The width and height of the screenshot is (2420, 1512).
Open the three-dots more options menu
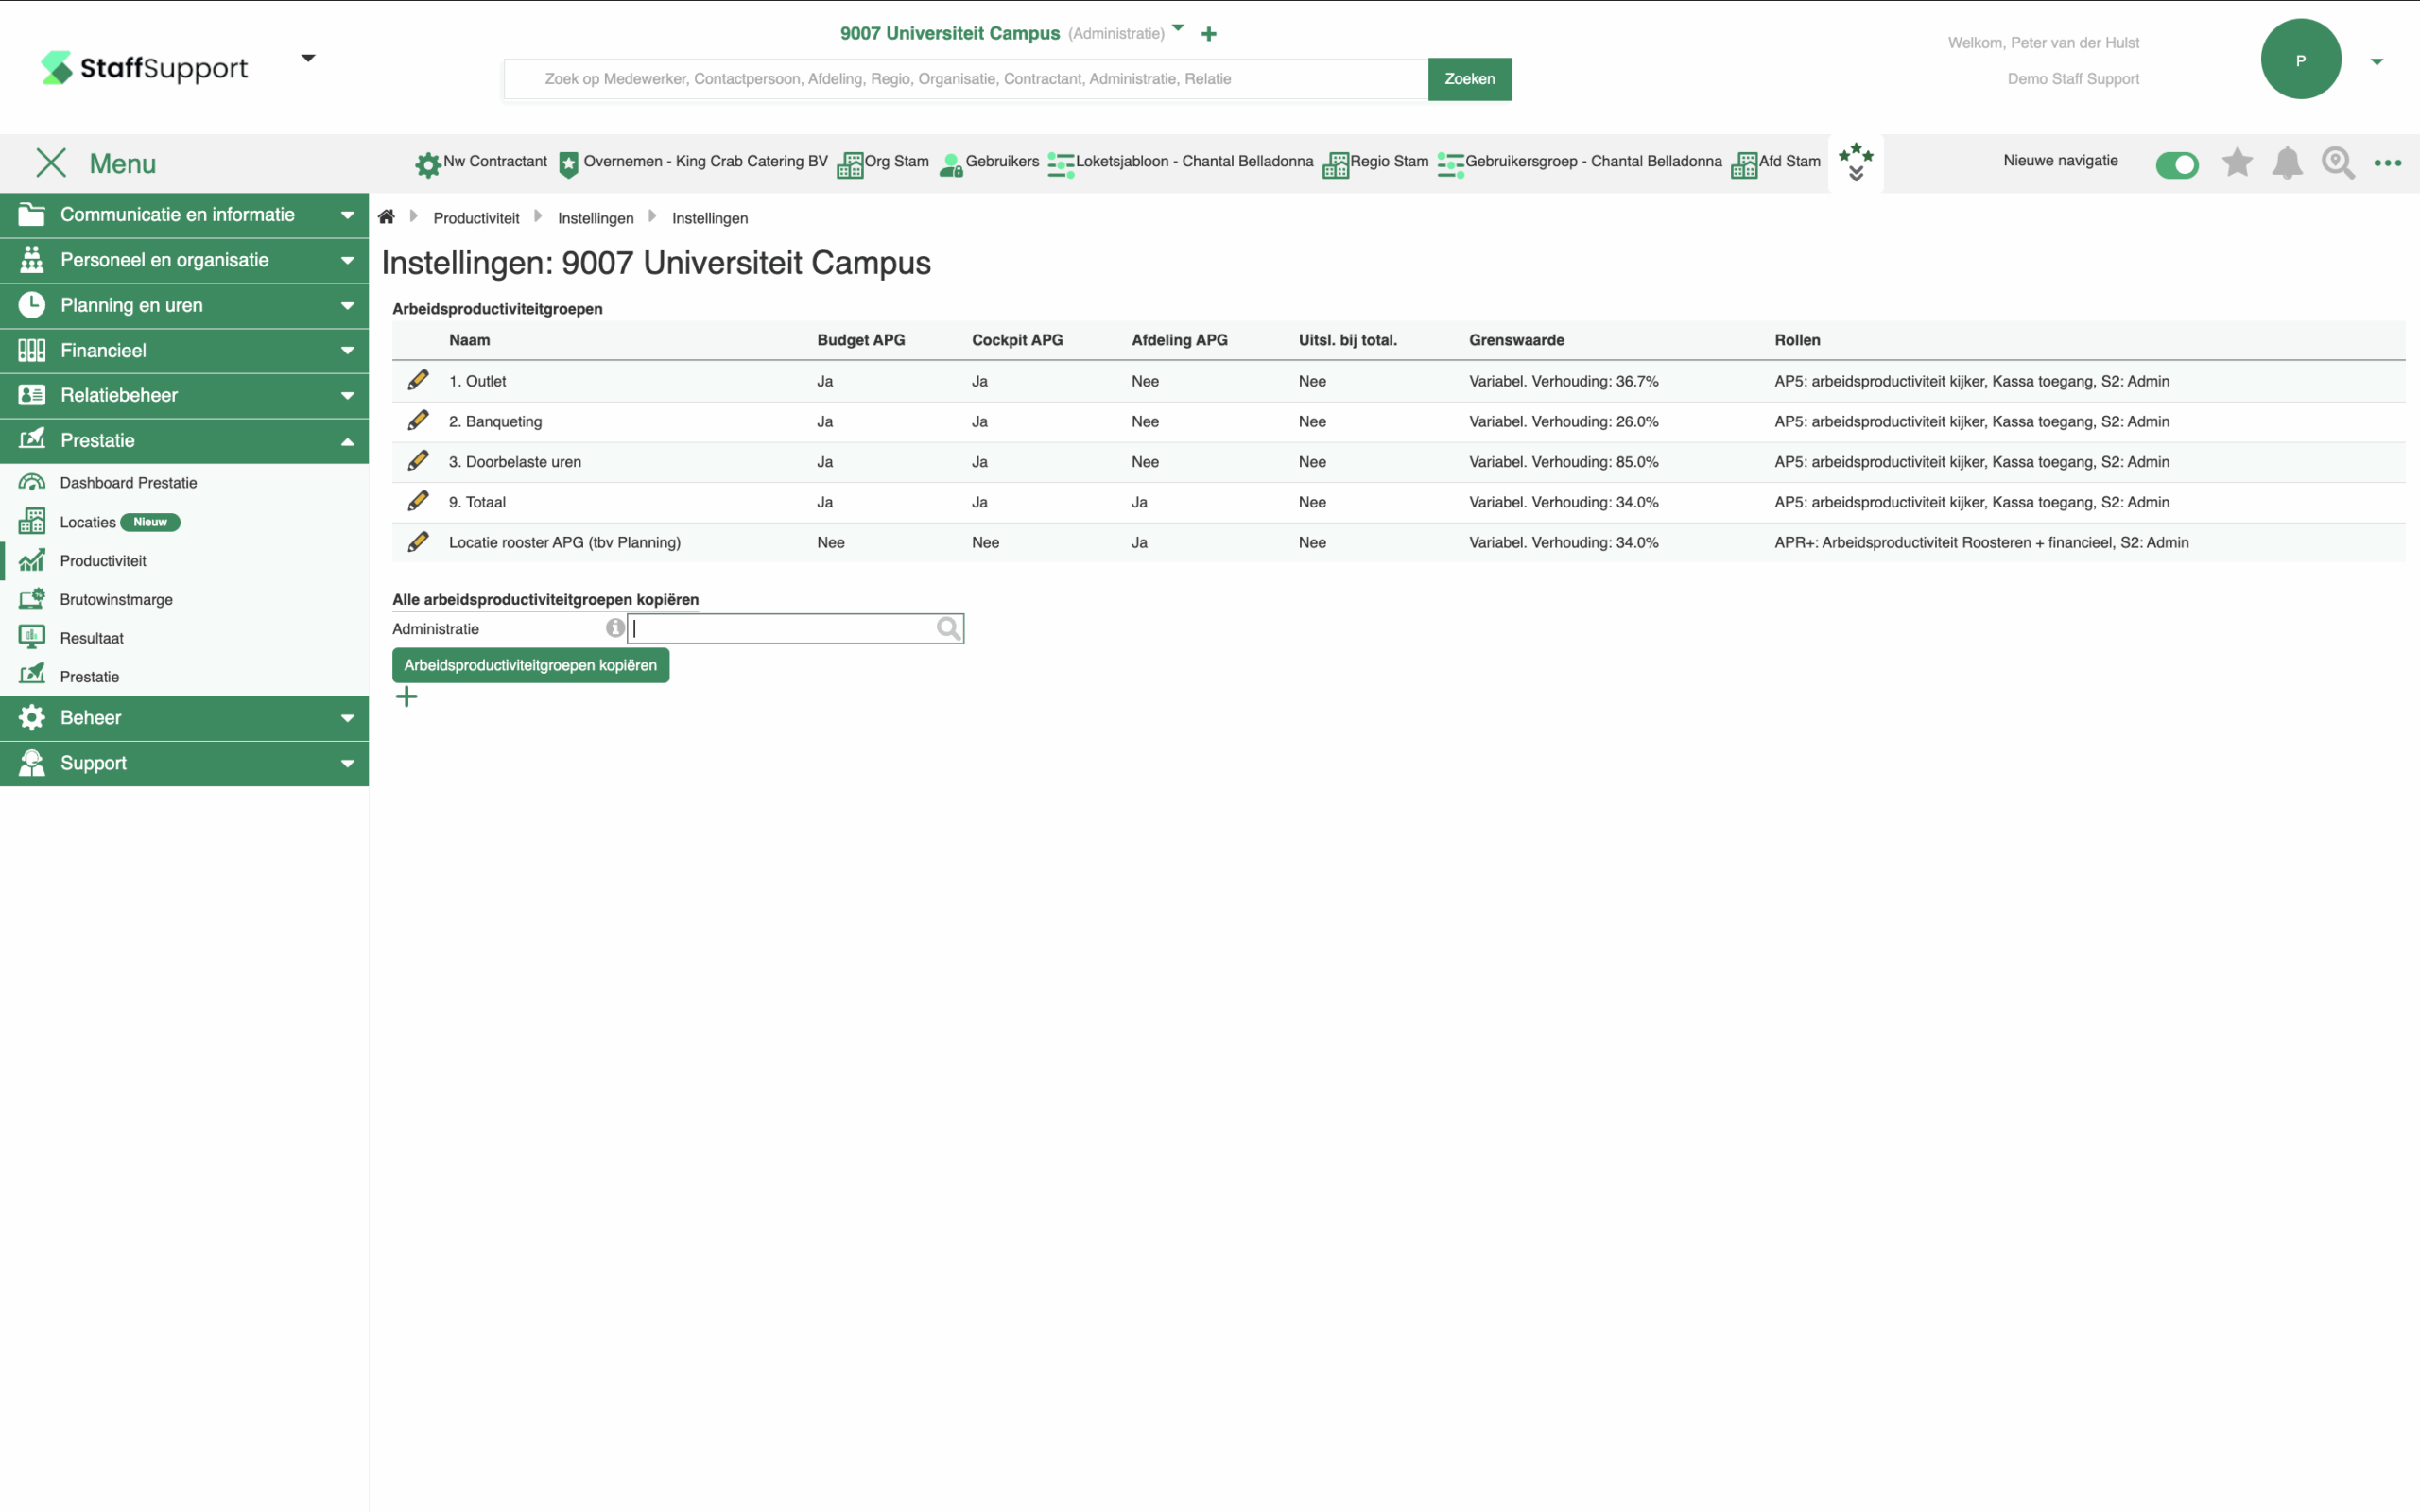(2387, 163)
